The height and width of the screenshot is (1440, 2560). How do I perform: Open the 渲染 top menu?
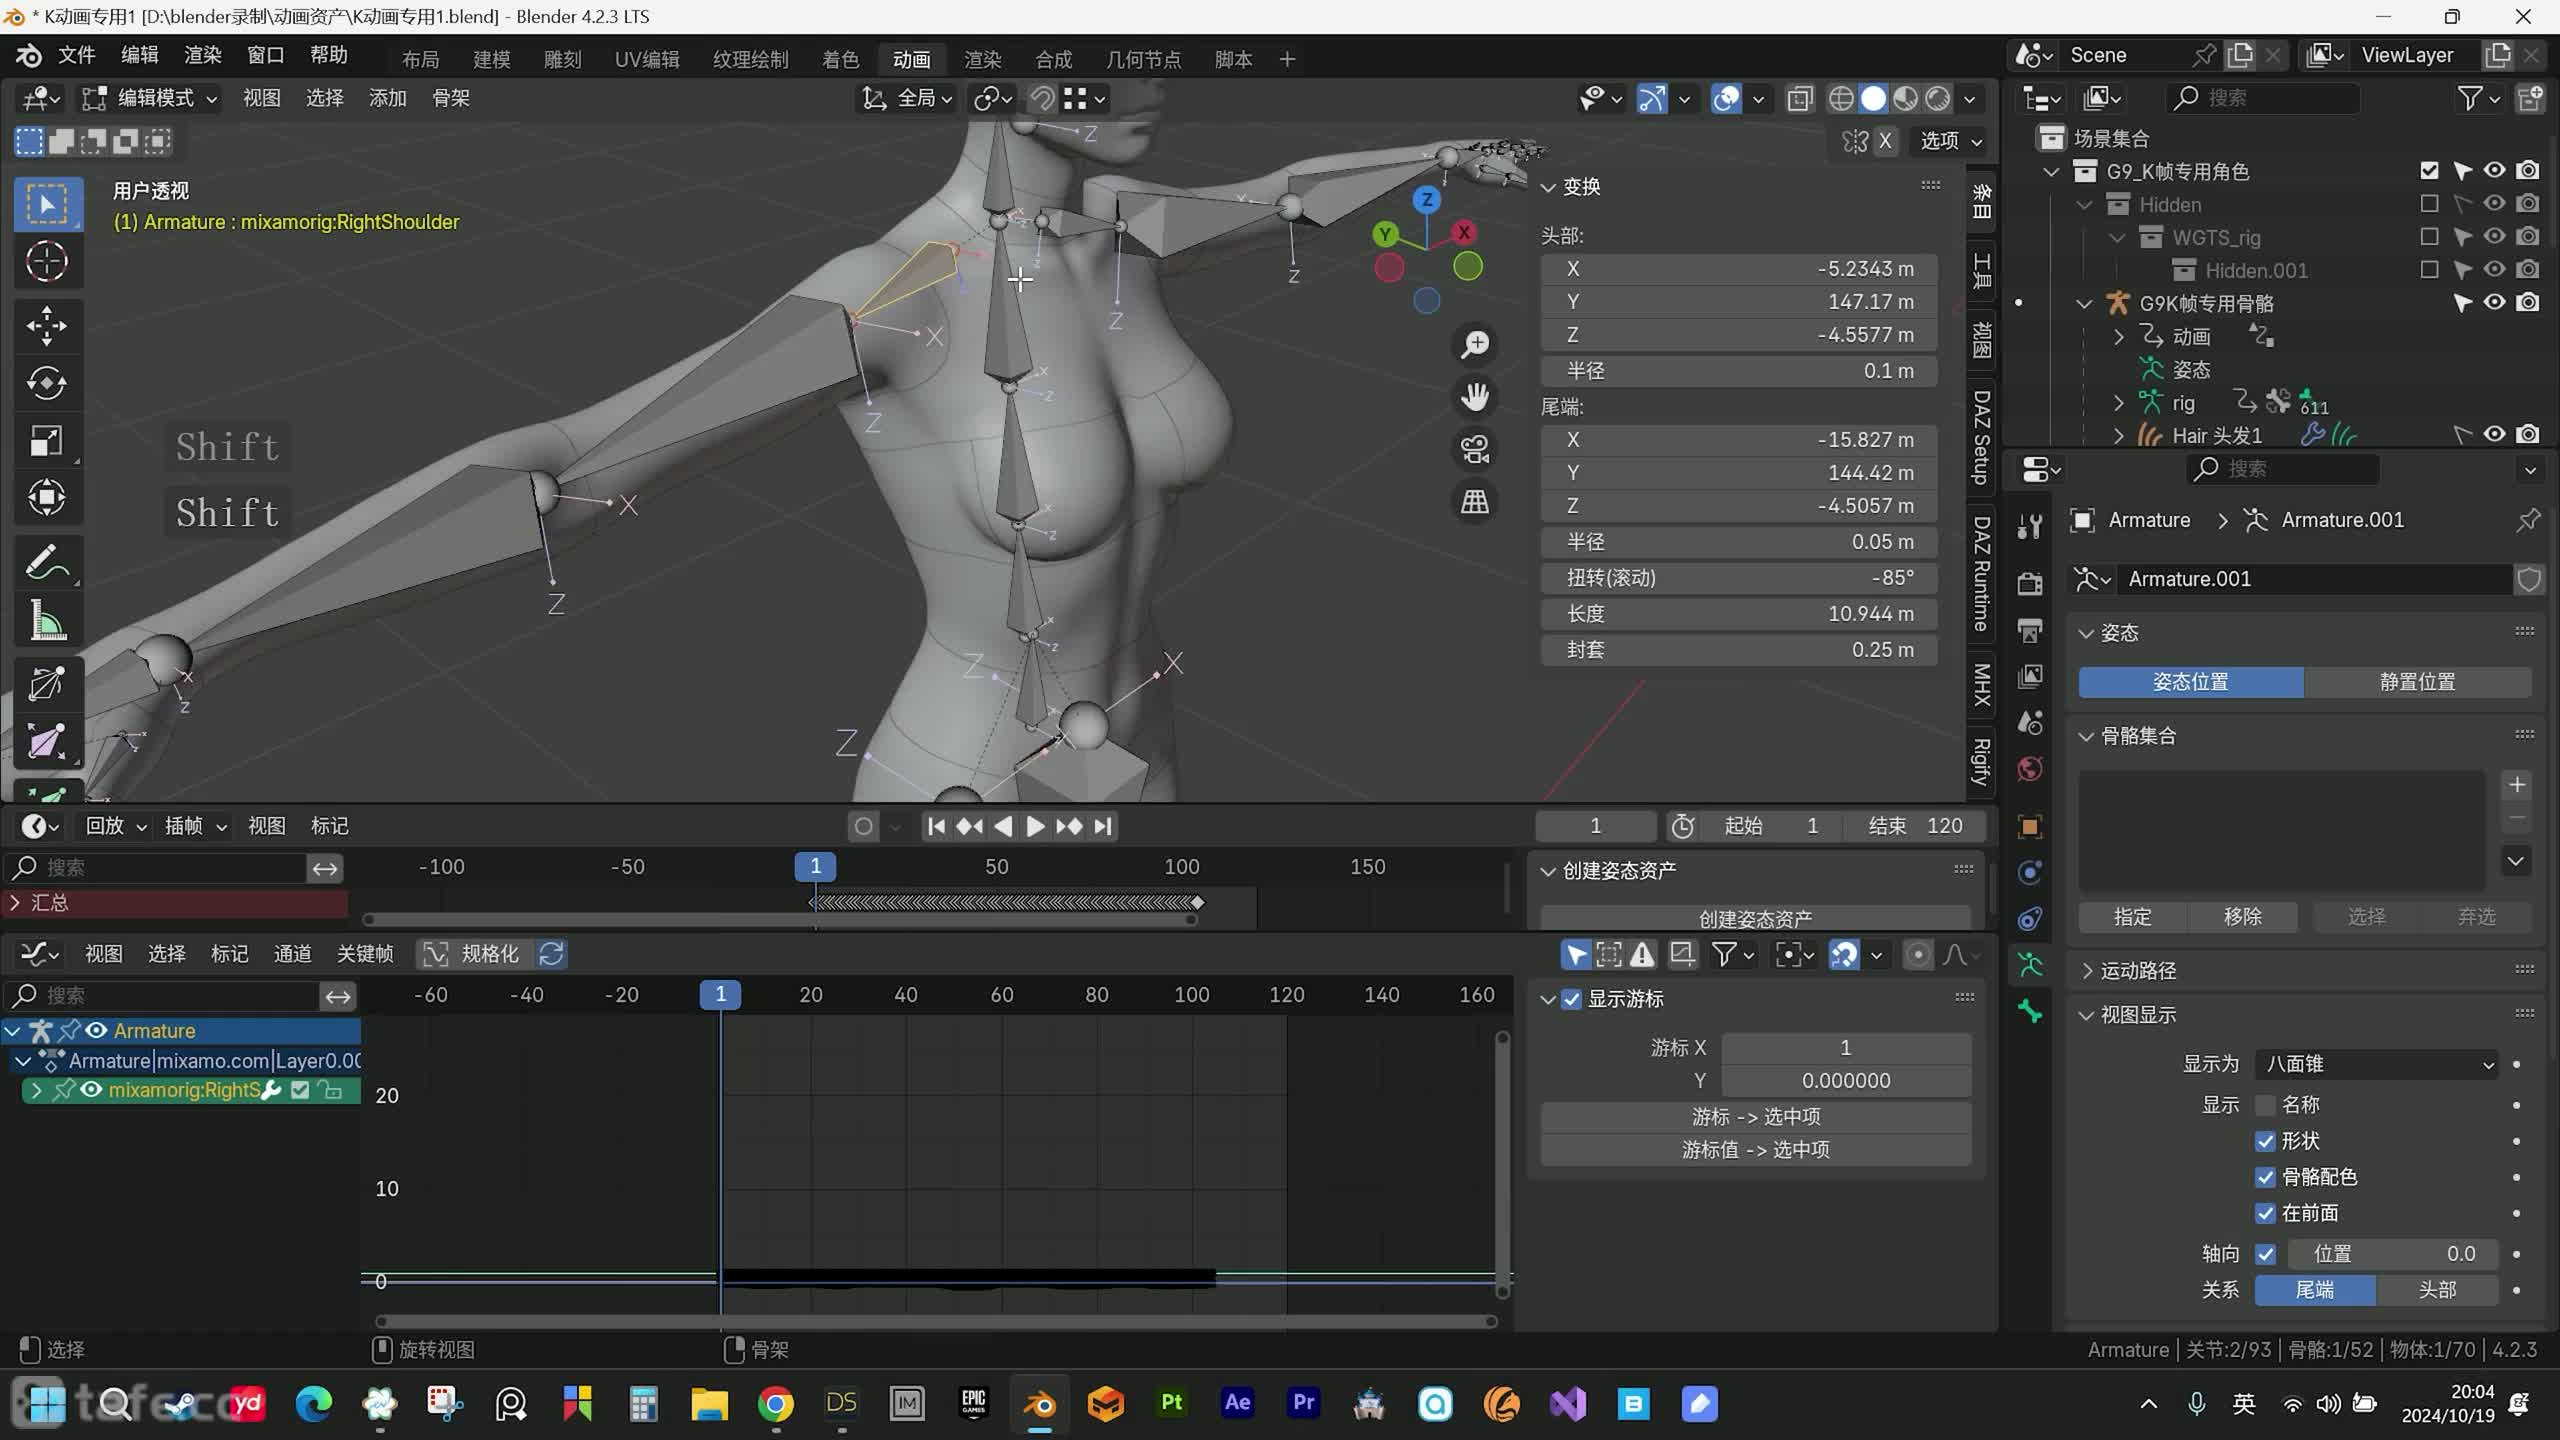(203, 55)
